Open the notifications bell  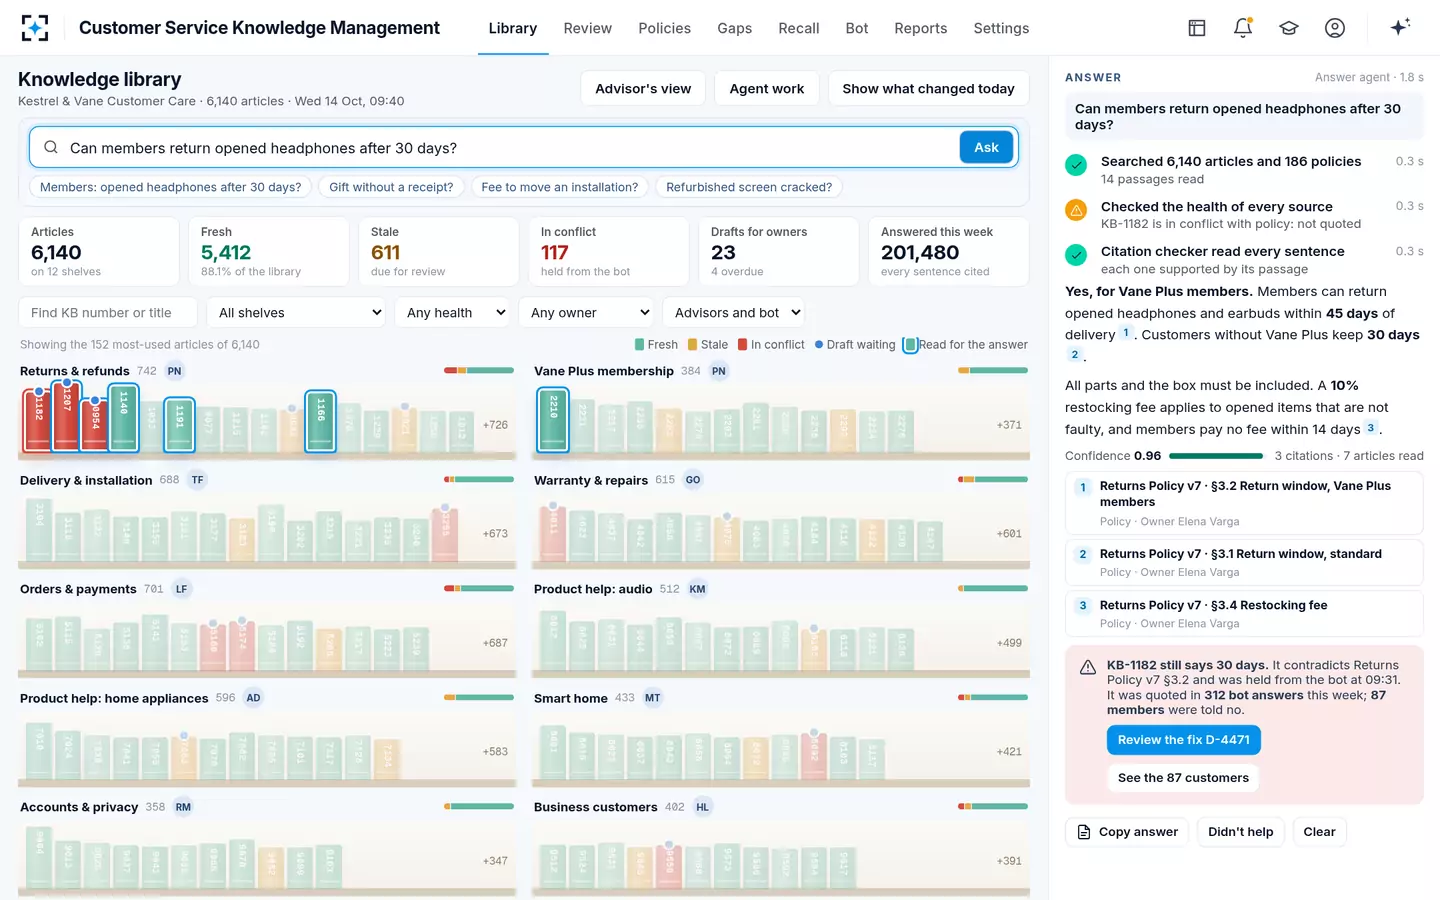[x=1243, y=28]
